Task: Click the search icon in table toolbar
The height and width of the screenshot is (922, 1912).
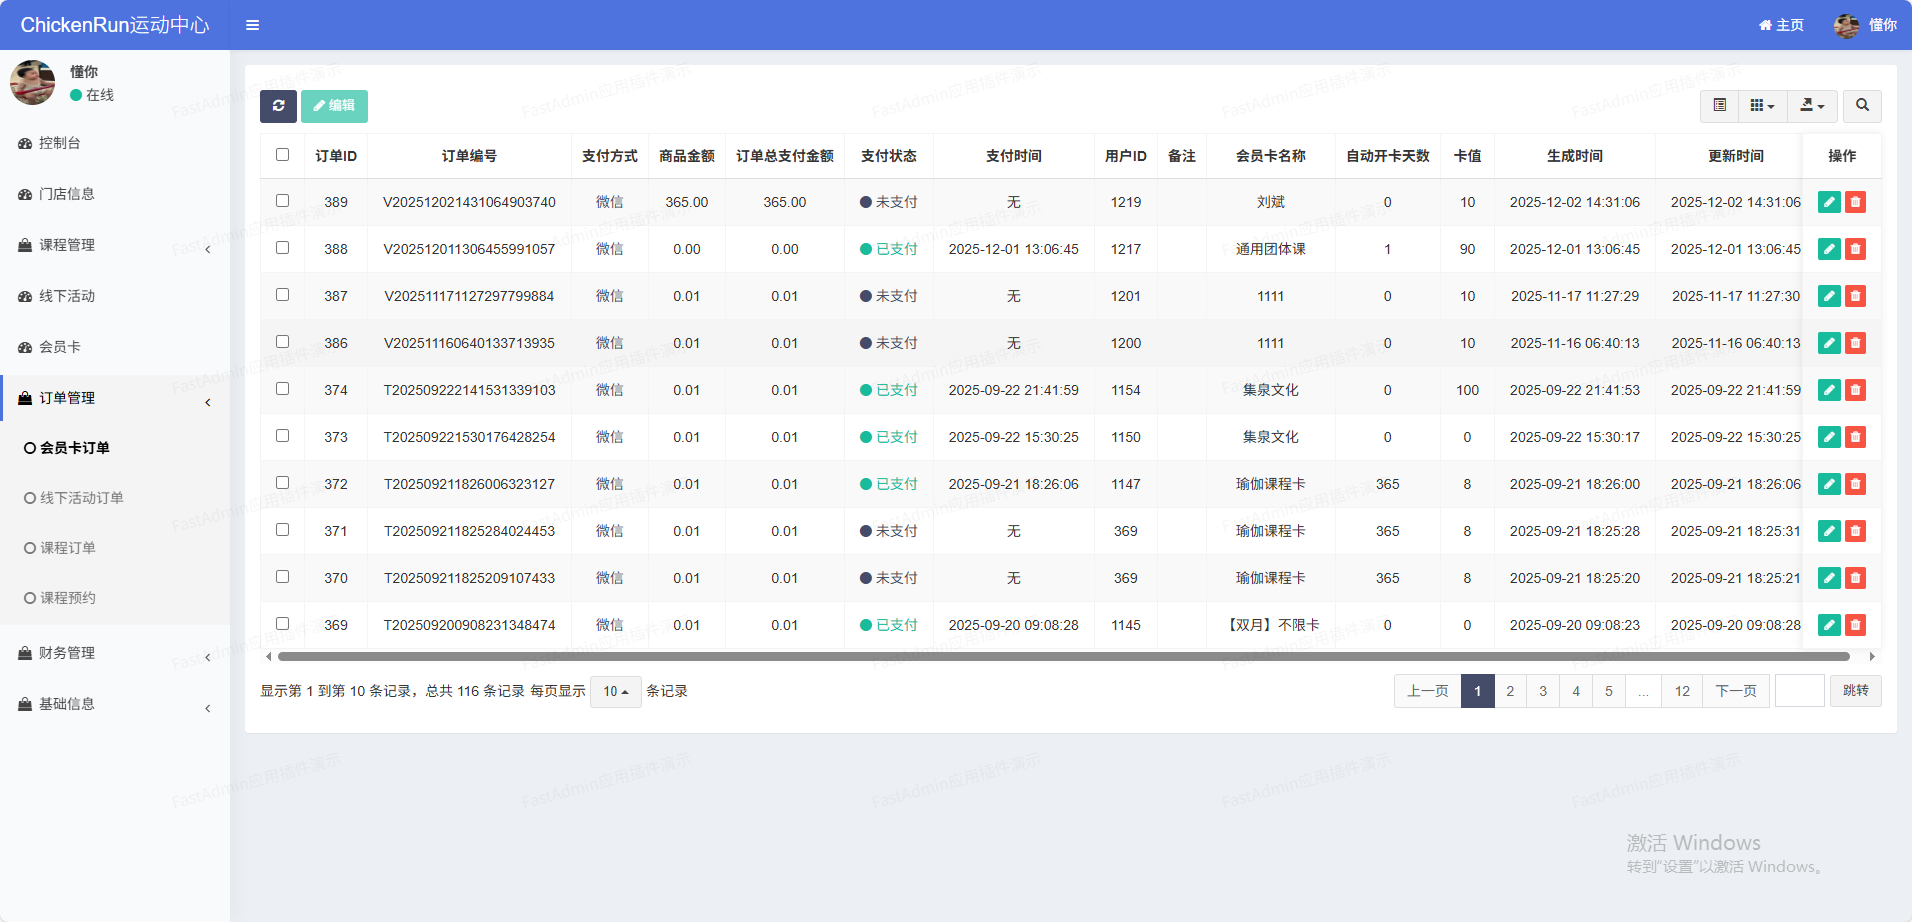Action: (x=1862, y=105)
